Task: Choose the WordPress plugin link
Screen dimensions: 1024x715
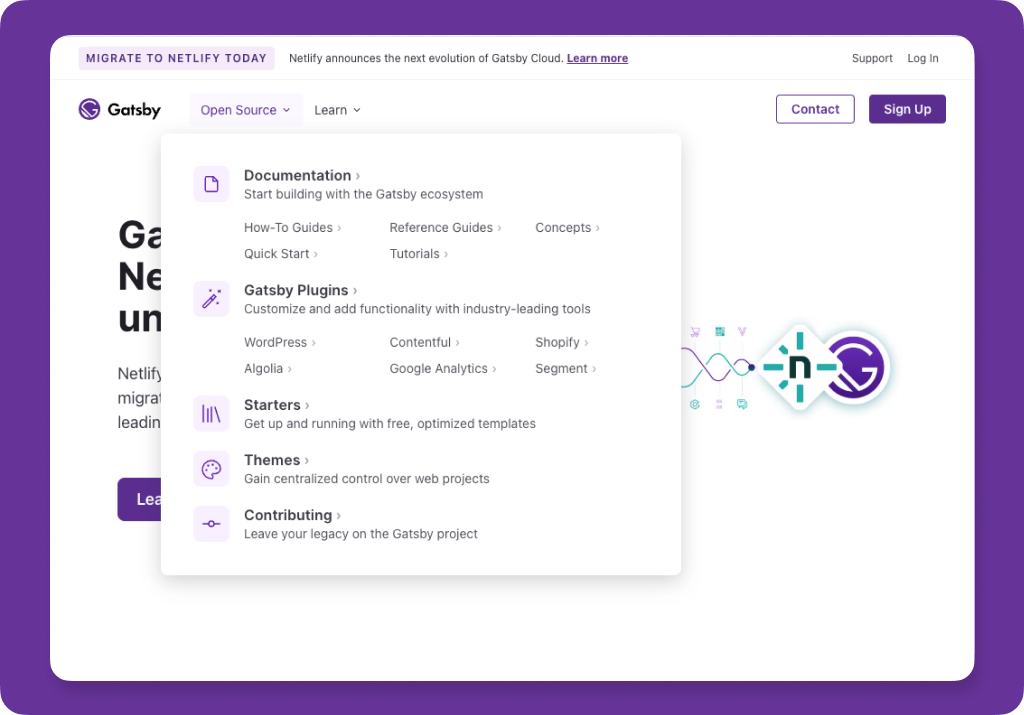Action: (280, 342)
